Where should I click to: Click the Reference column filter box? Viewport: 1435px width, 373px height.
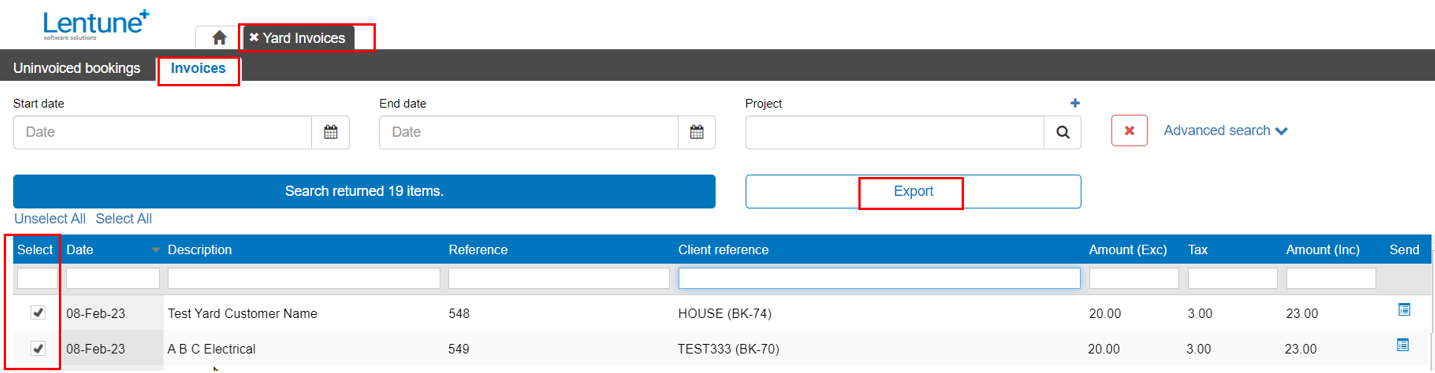pyautogui.click(x=559, y=278)
